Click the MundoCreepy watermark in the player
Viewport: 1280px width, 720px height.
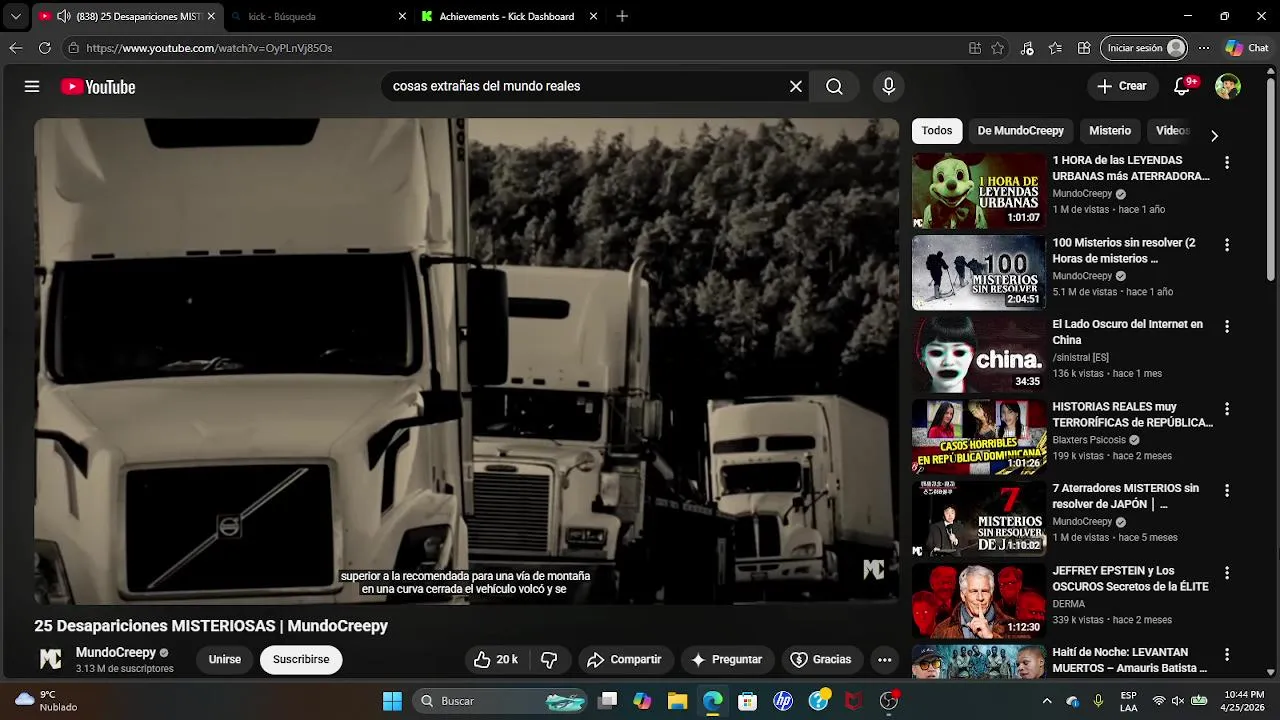(x=874, y=569)
